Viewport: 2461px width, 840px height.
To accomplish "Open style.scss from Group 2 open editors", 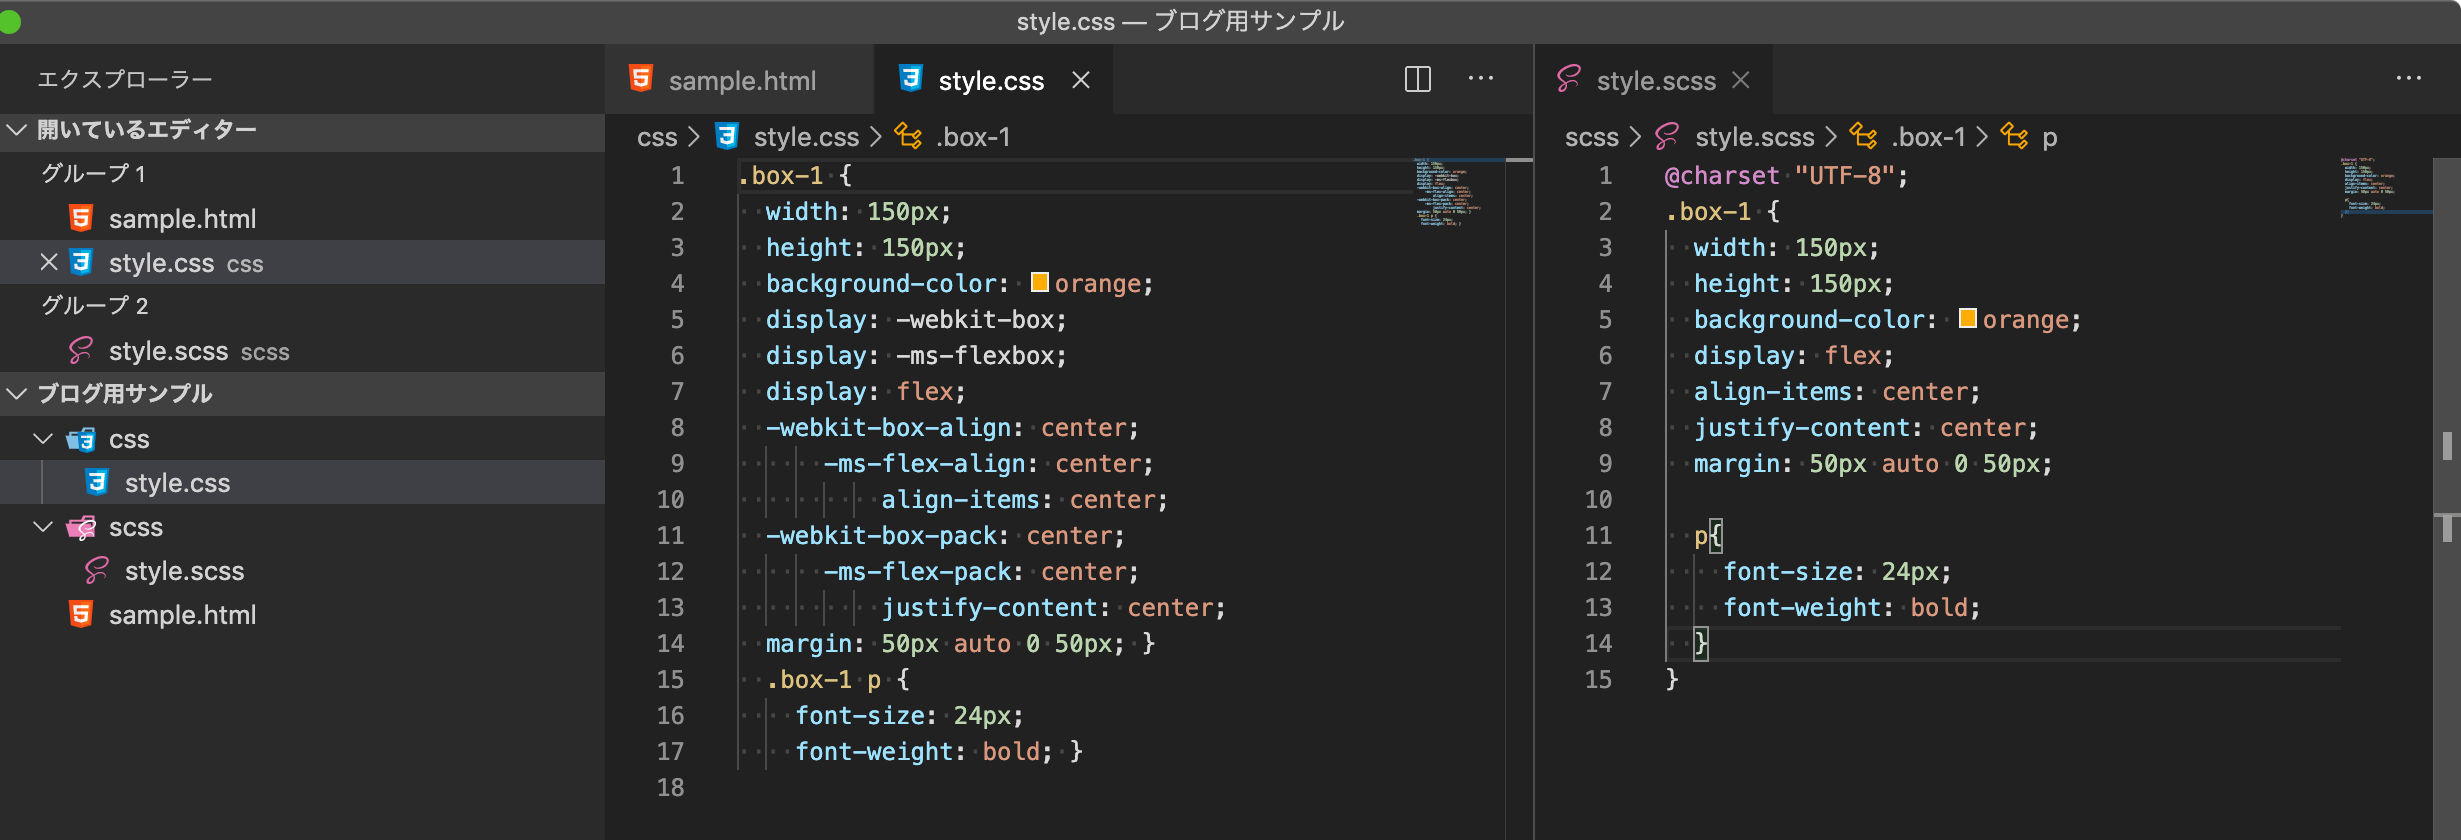I will [x=302, y=350].
